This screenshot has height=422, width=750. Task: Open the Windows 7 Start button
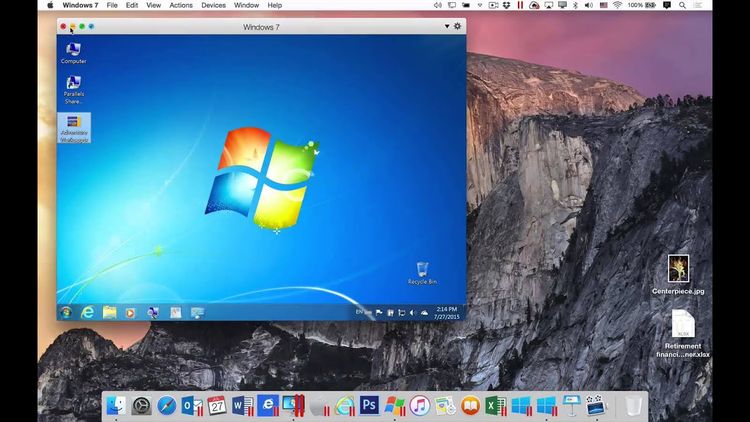(x=66, y=312)
